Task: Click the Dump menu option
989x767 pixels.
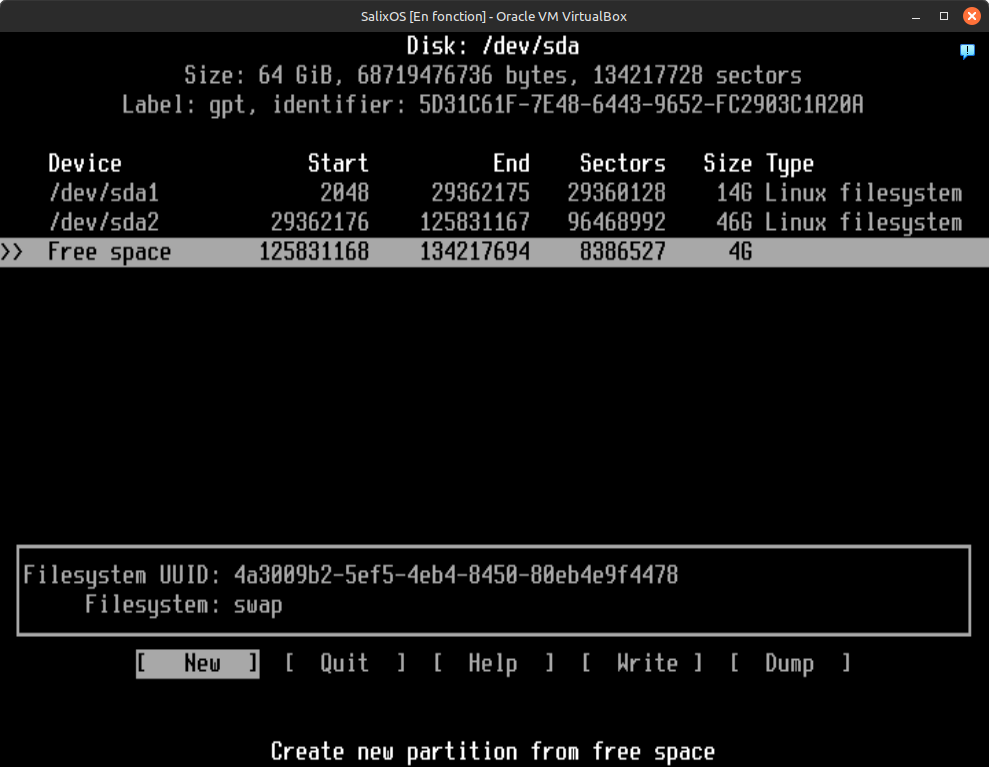Action: (x=789, y=663)
